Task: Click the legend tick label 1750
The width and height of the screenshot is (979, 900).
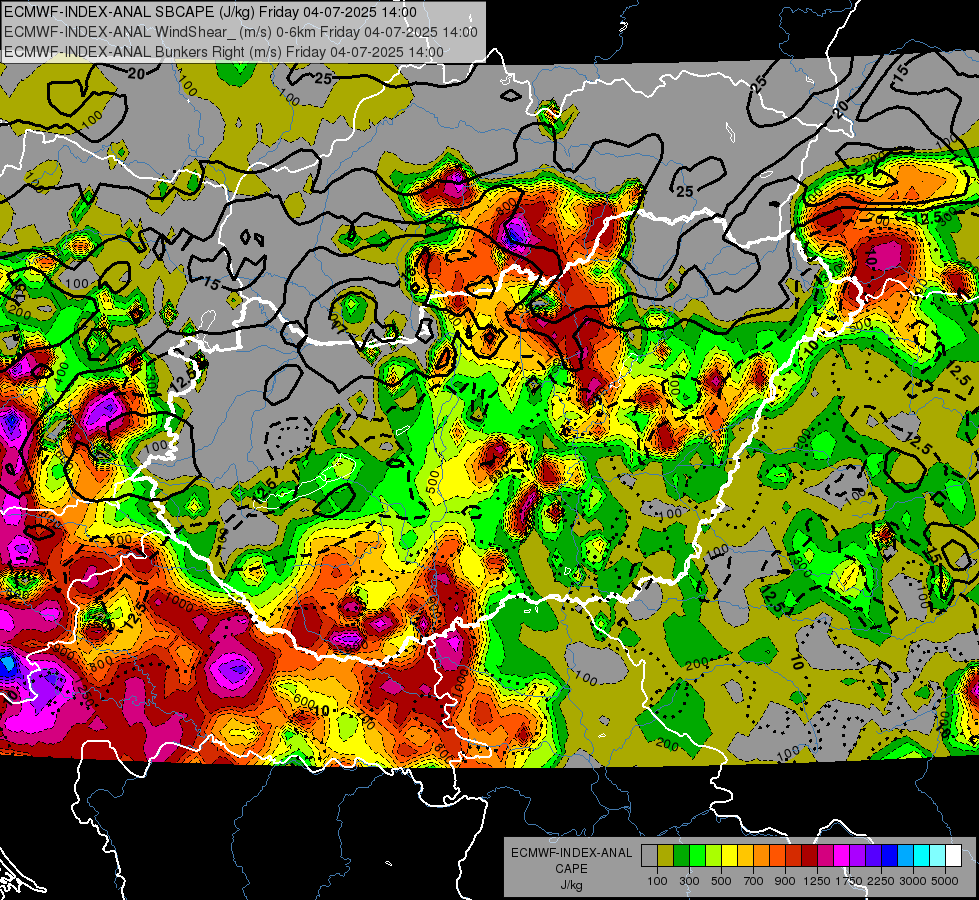Action: pos(849,881)
